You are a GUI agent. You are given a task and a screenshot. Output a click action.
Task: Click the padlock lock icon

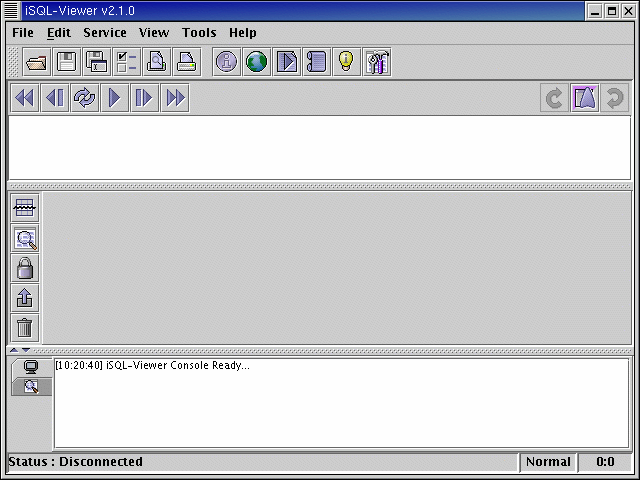[25, 268]
